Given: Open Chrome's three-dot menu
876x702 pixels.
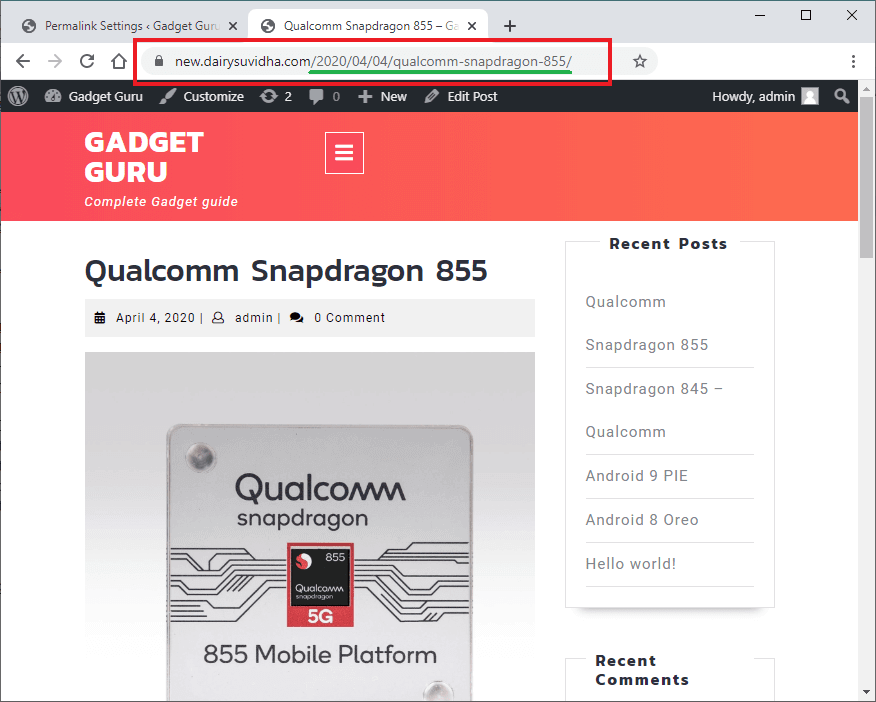Looking at the screenshot, I should (x=853, y=61).
